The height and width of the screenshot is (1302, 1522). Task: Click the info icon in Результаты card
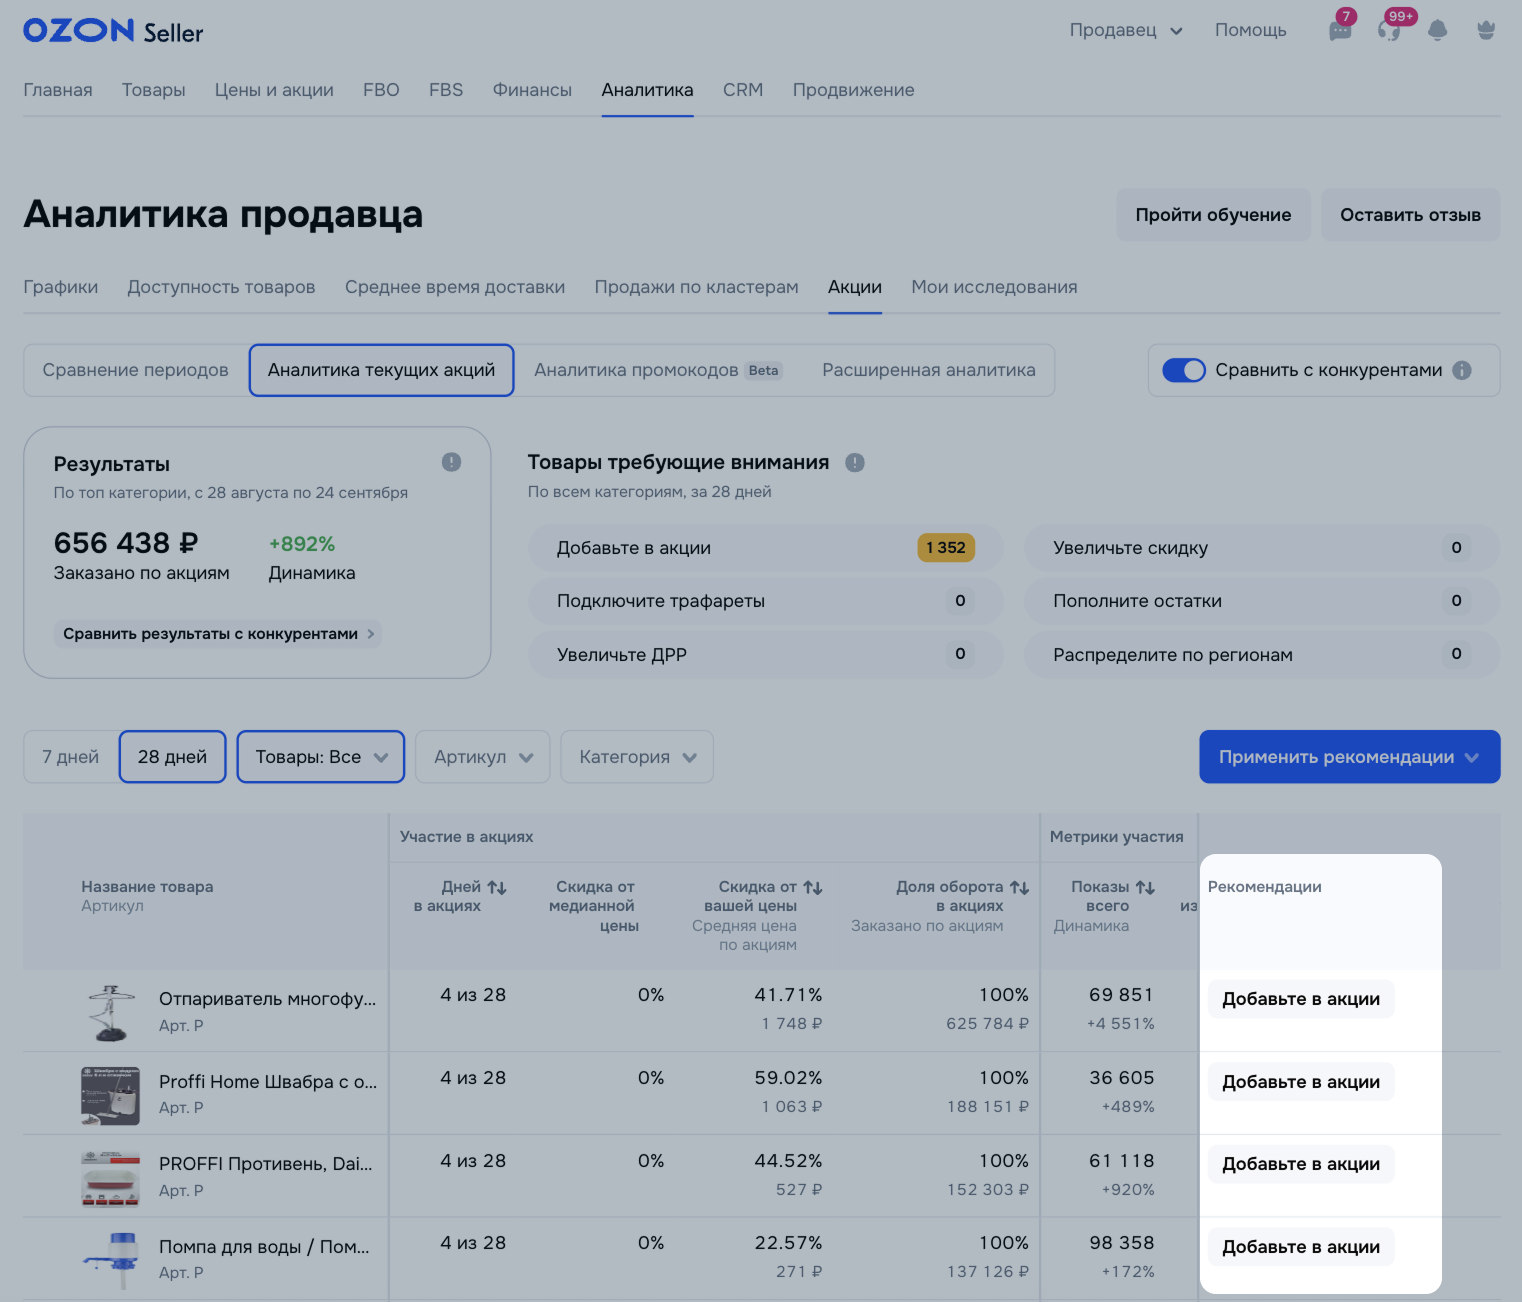(451, 462)
